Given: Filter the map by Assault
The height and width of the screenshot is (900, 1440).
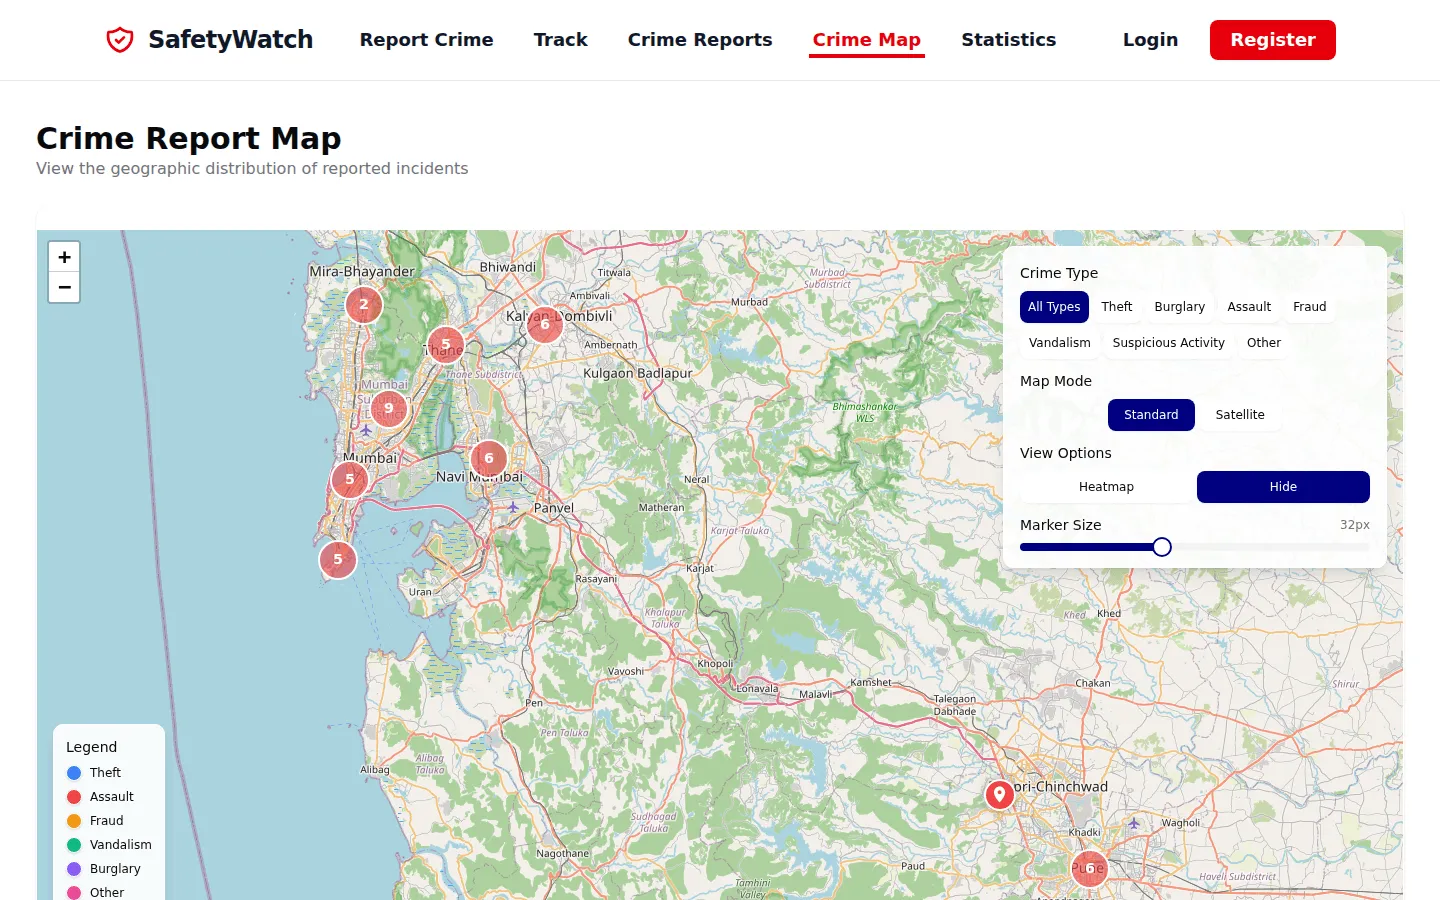Looking at the screenshot, I should (x=1249, y=307).
